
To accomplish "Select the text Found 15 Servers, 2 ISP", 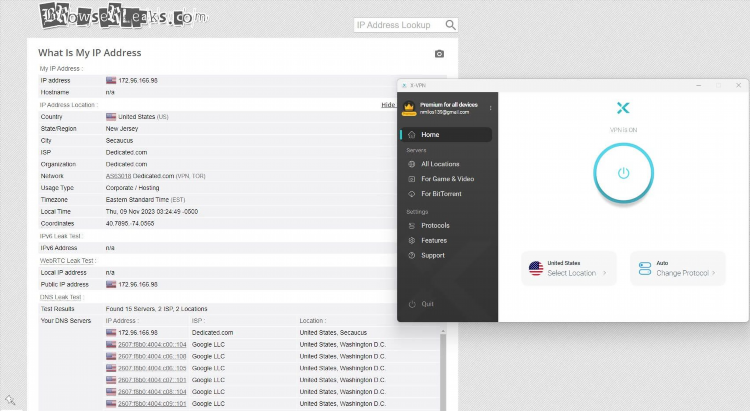I will click(x=156, y=309).
